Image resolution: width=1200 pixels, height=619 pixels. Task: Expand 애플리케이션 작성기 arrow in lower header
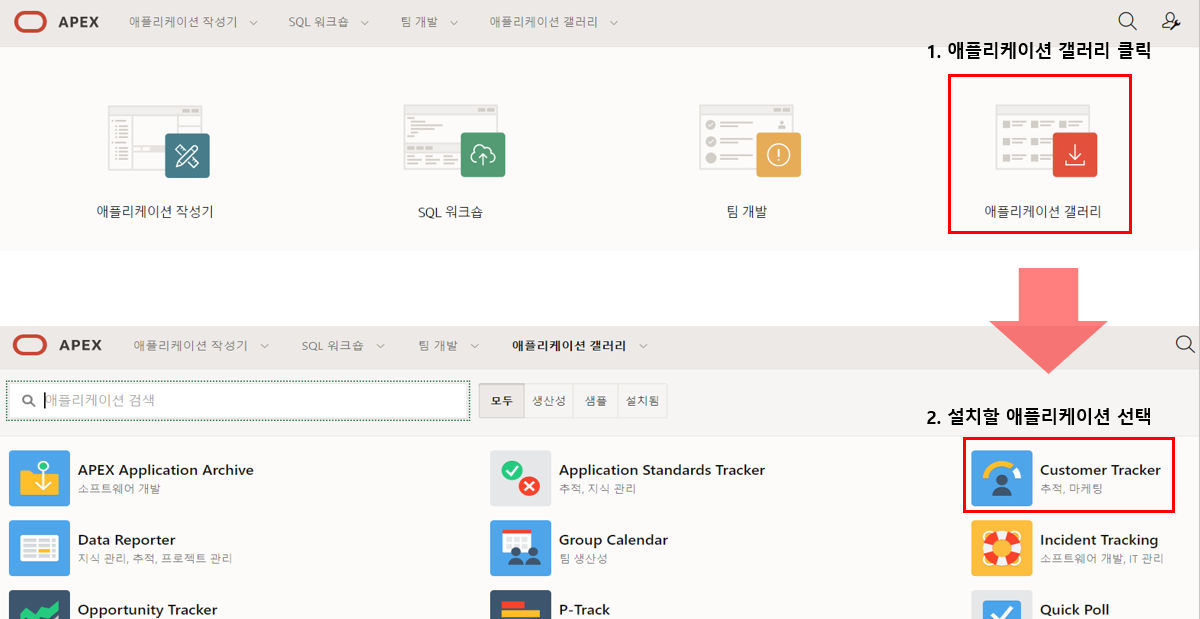[264, 346]
